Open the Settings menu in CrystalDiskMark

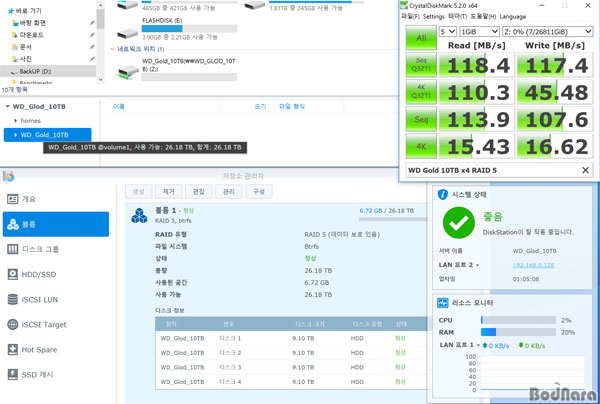(434, 16)
